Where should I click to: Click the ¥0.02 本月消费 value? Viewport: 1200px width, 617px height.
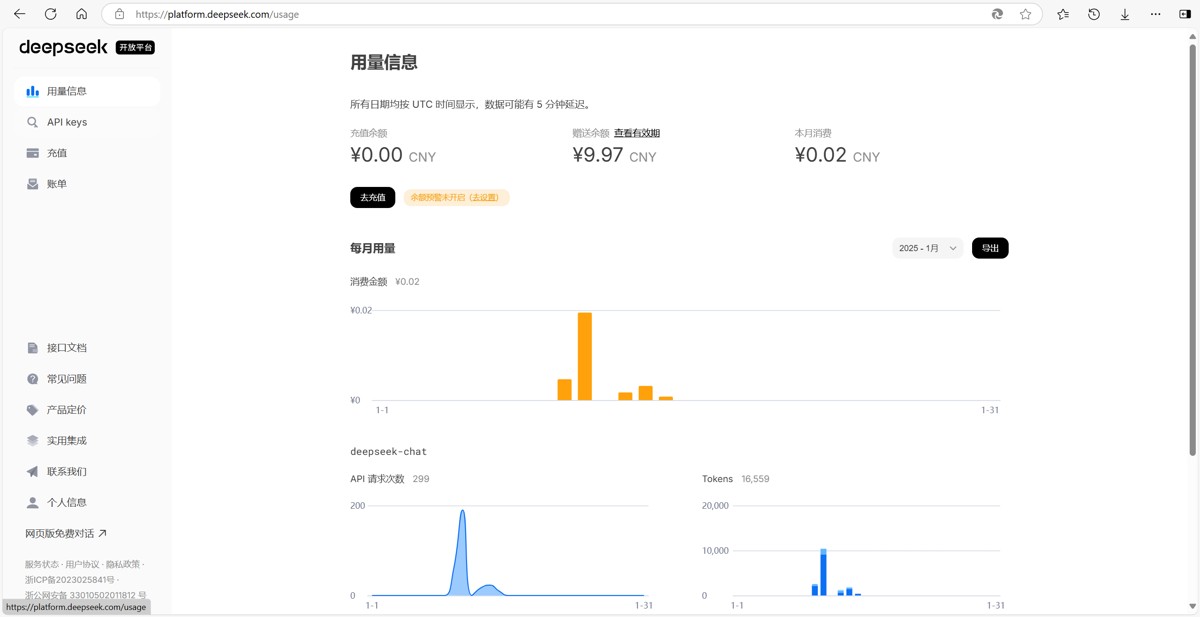coord(820,155)
